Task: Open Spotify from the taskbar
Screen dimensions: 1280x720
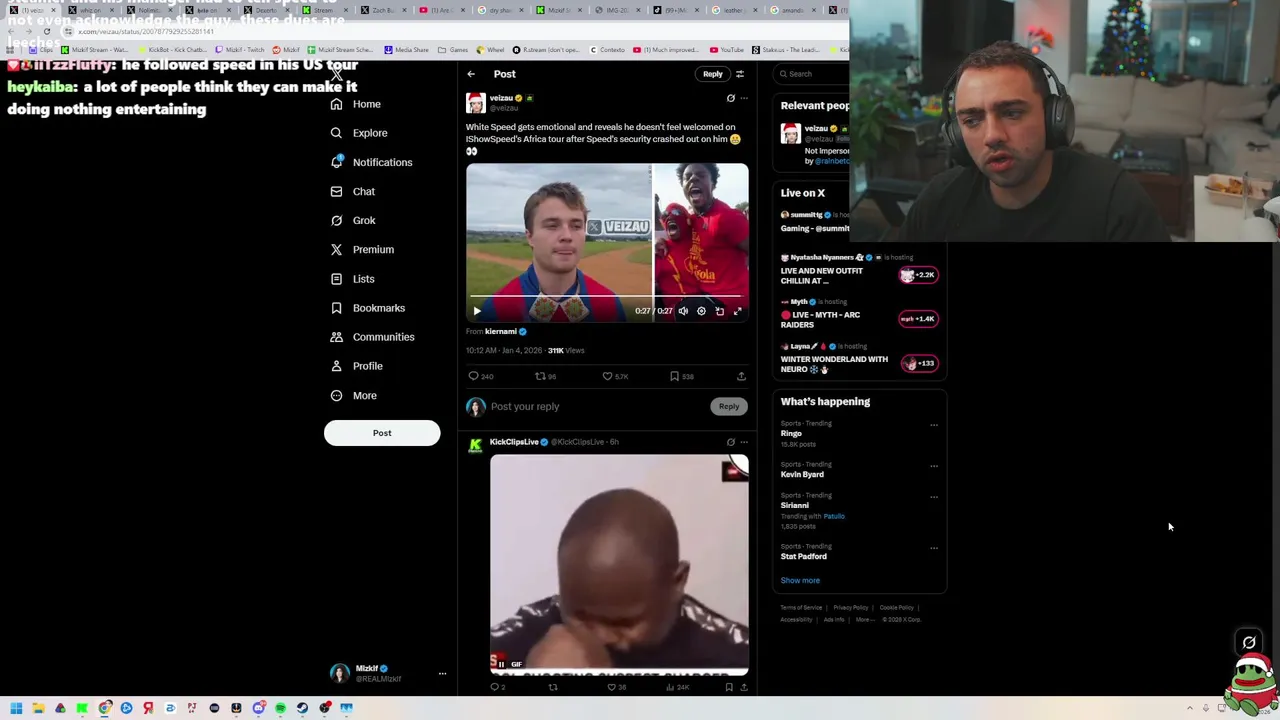Action: (280, 708)
